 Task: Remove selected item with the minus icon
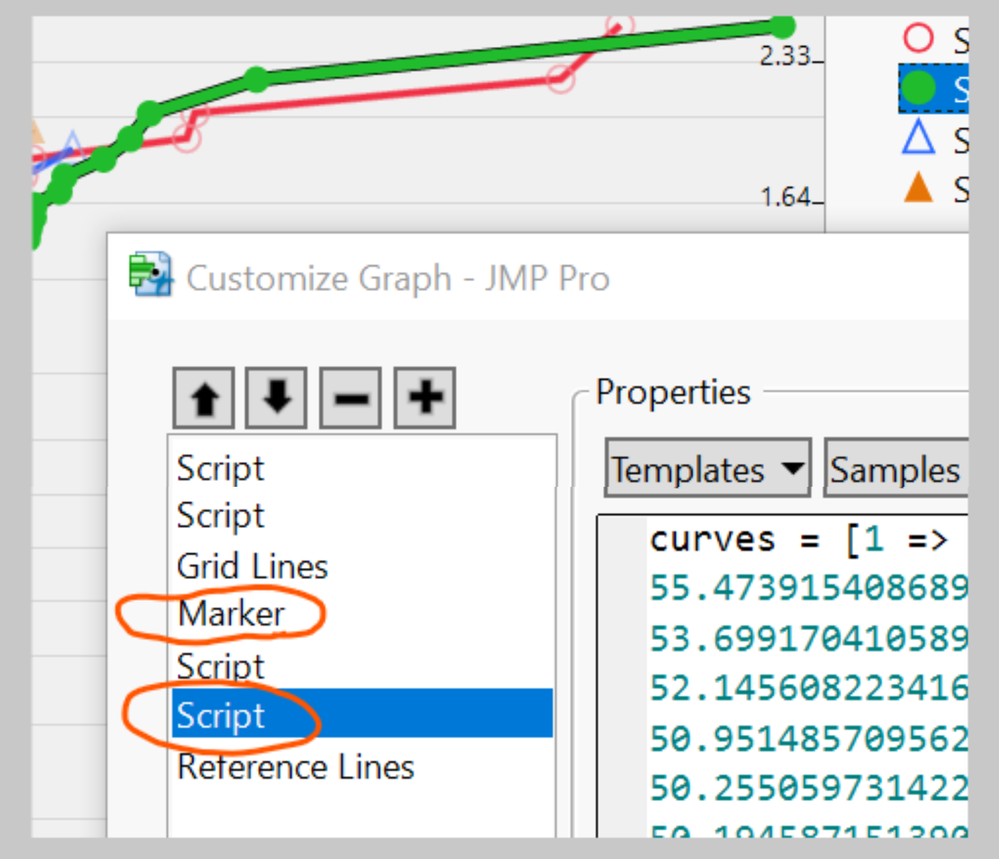tap(350, 396)
